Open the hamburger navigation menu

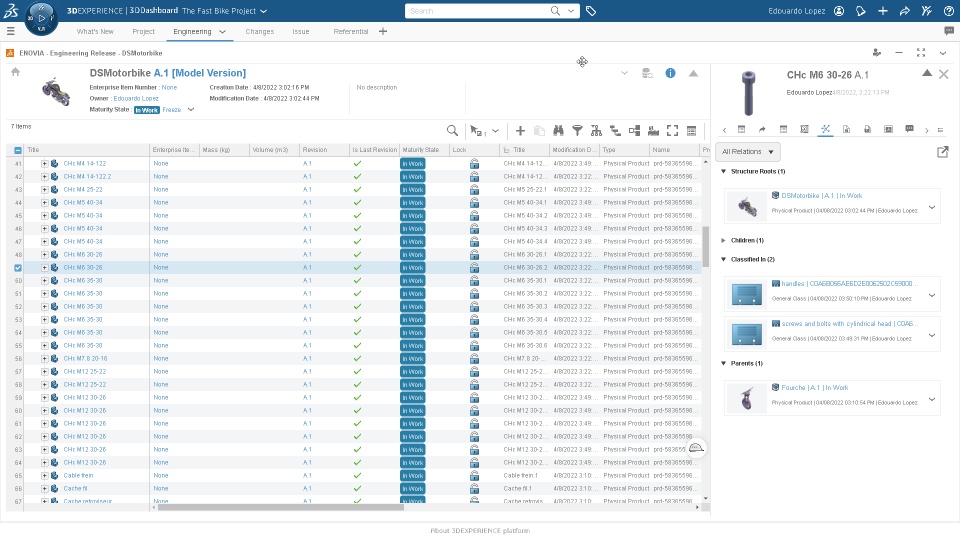(x=10, y=31)
